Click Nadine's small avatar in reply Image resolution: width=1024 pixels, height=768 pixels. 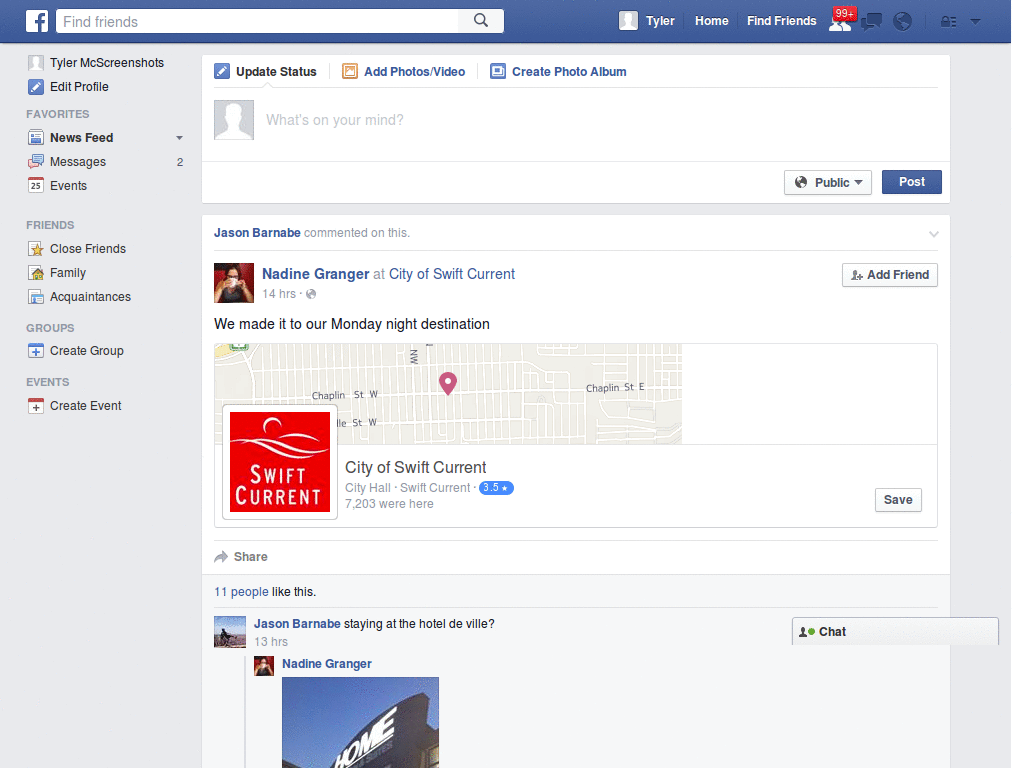pyautogui.click(x=264, y=666)
